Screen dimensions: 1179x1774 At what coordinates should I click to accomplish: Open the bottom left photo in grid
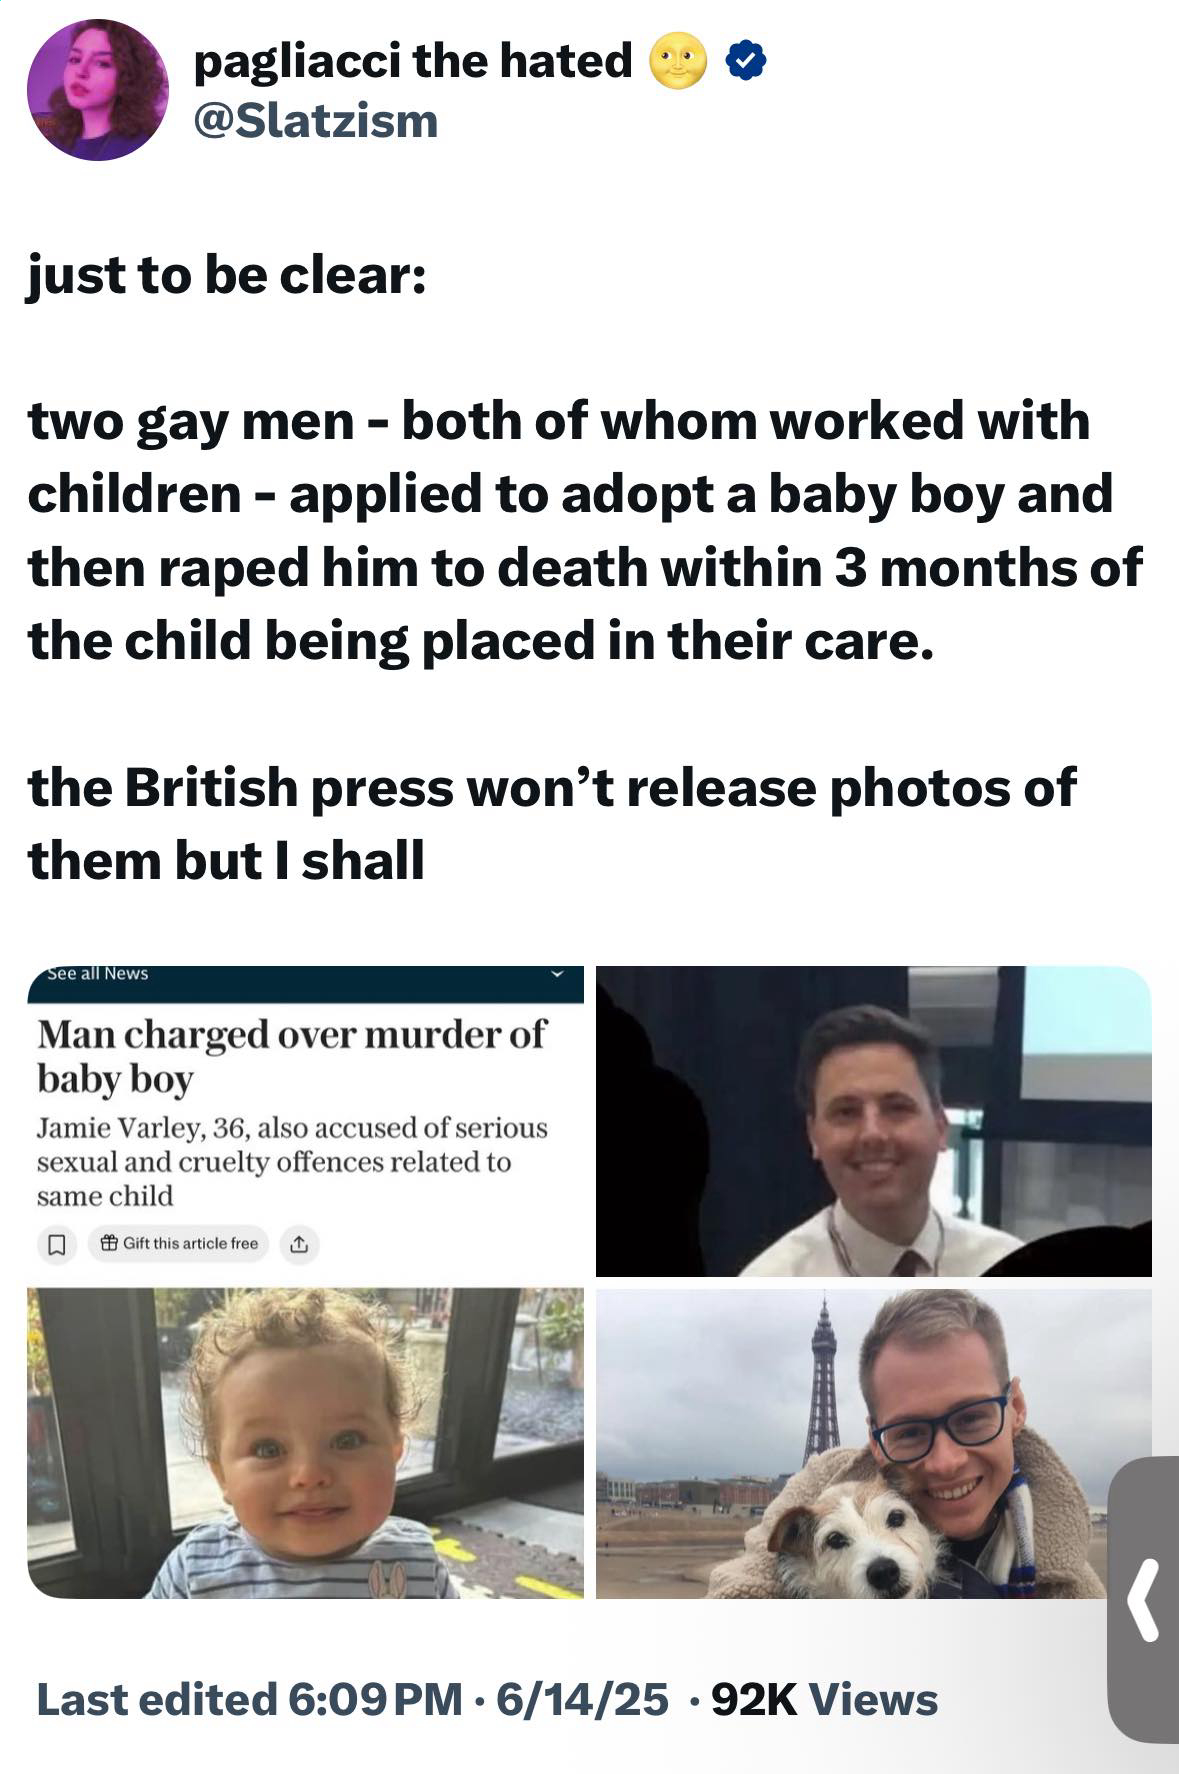click(x=305, y=1443)
